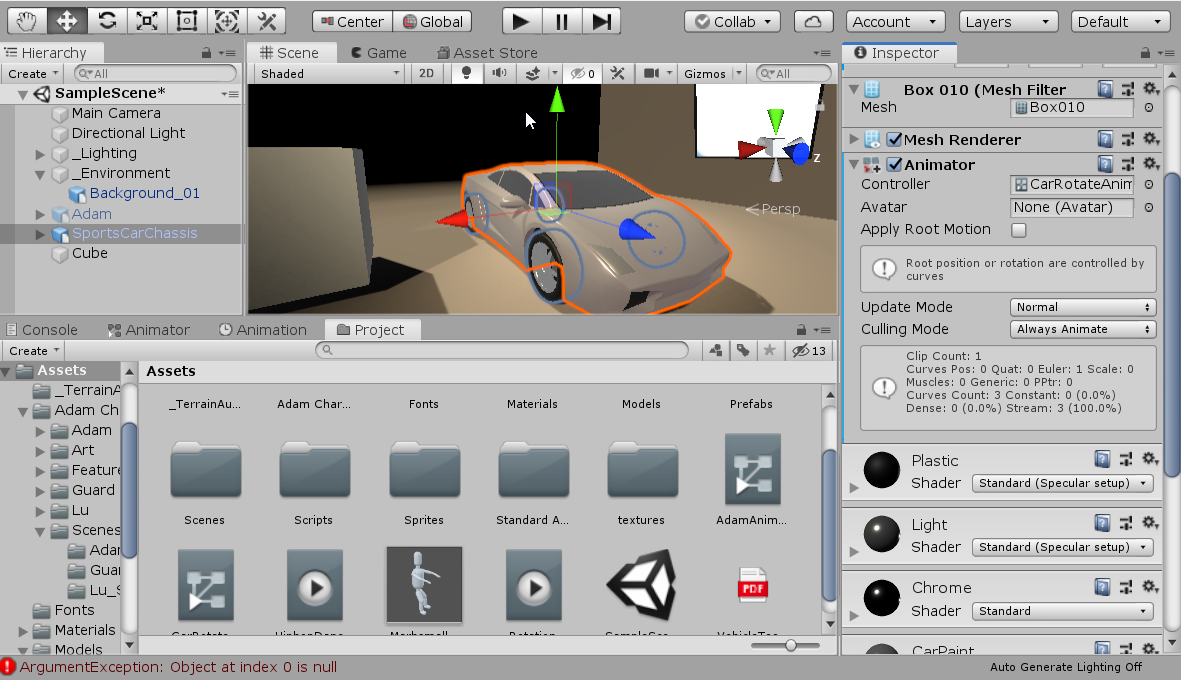Select the Hand tool in toolbar
1181x680 pixels.
point(27,21)
